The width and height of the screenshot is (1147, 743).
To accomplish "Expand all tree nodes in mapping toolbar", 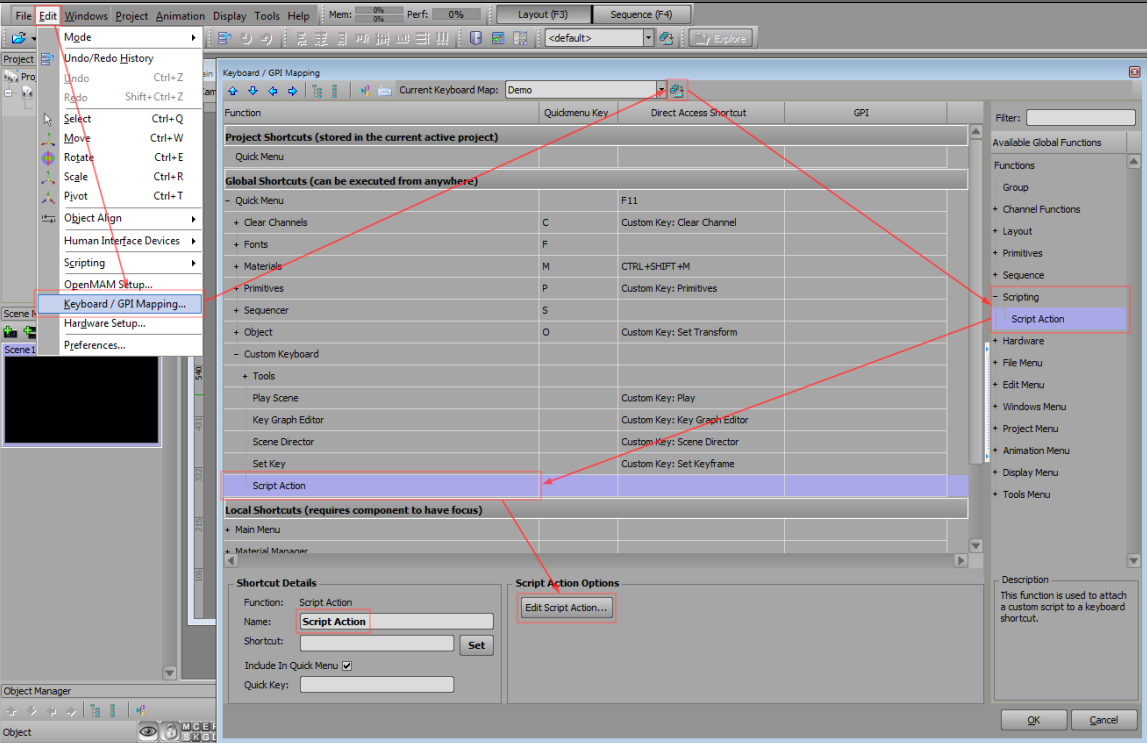I will [317, 91].
